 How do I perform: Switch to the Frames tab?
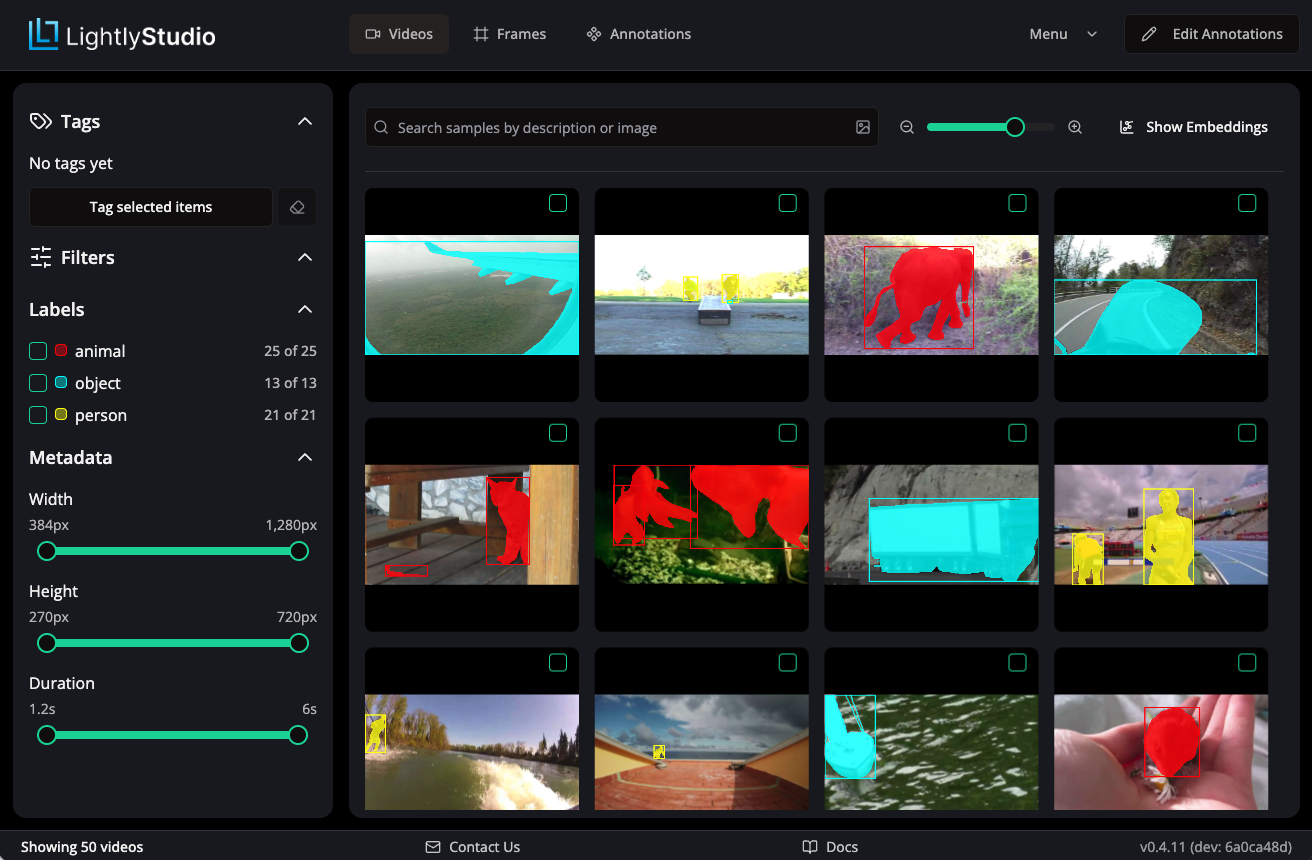point(510,33)
